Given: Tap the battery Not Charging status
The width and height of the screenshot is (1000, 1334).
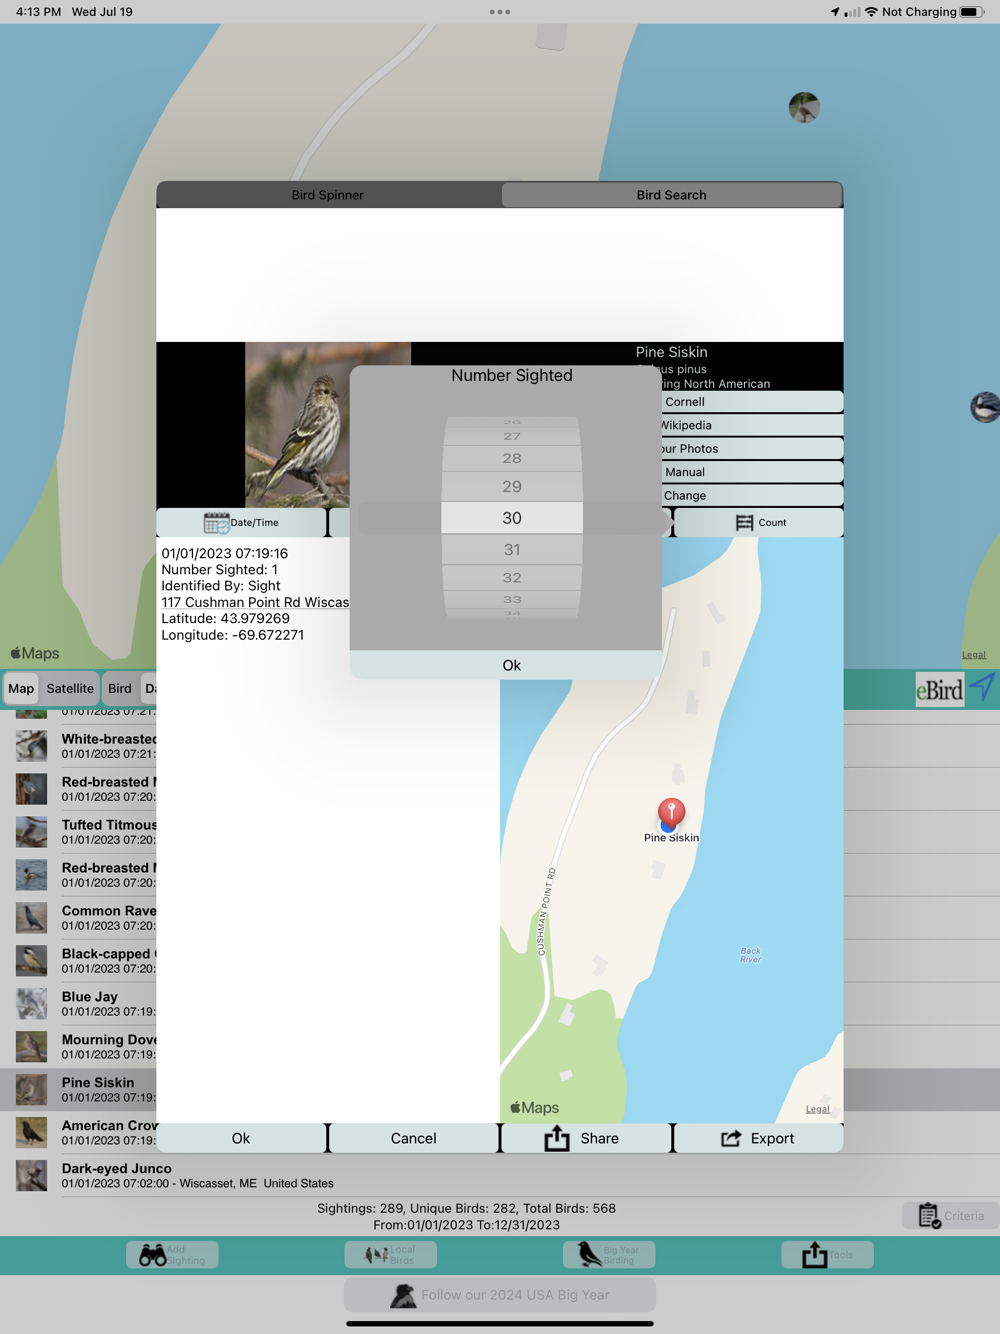Looking at the screenshot, I should 932,12.
